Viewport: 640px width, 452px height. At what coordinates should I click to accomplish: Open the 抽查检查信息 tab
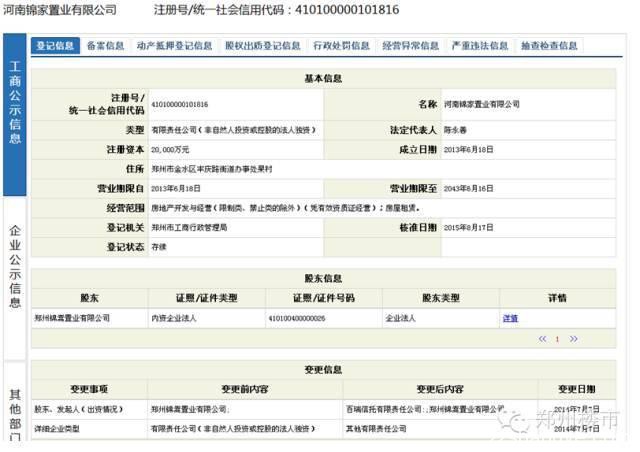pos(549,45)
